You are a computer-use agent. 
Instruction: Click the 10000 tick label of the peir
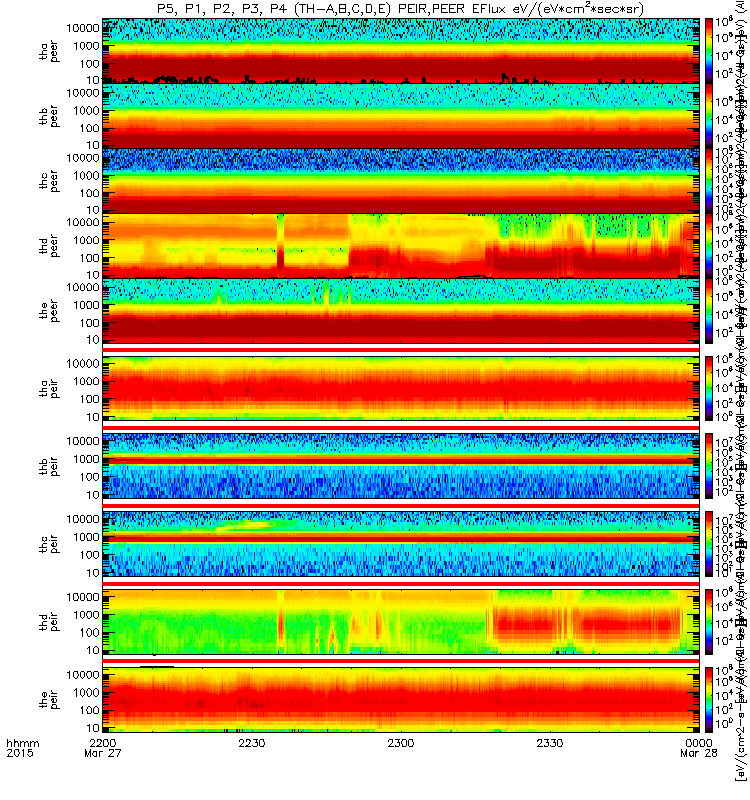[x=83, y=675]
